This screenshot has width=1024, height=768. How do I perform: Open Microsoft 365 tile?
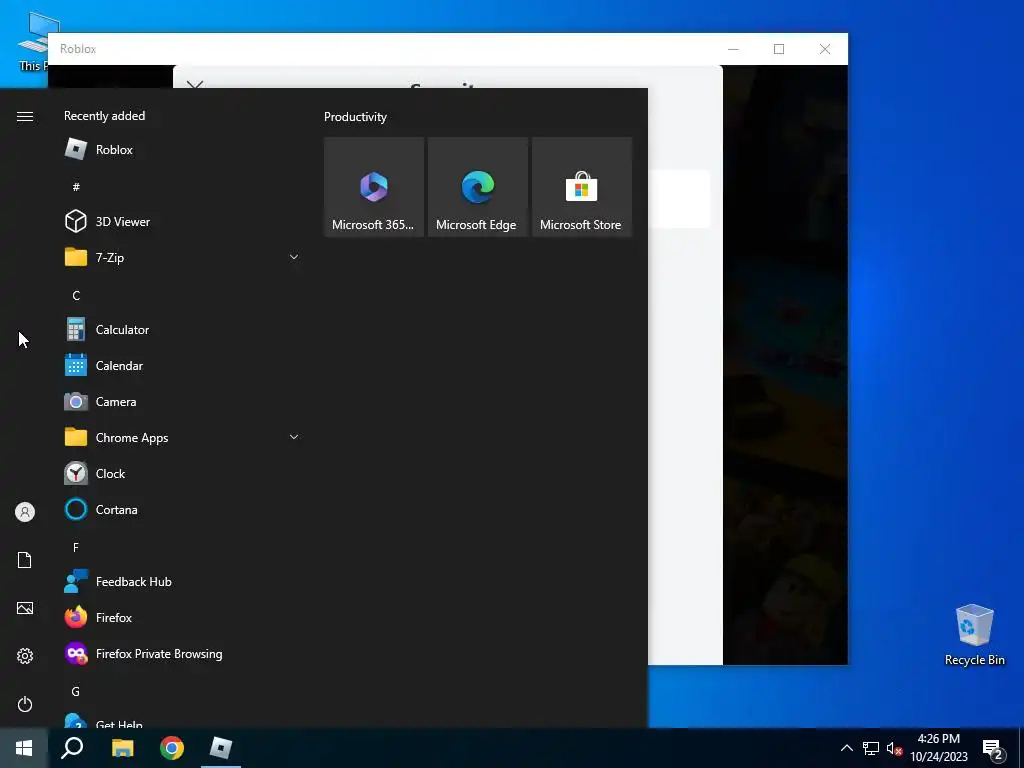point(374,187)
